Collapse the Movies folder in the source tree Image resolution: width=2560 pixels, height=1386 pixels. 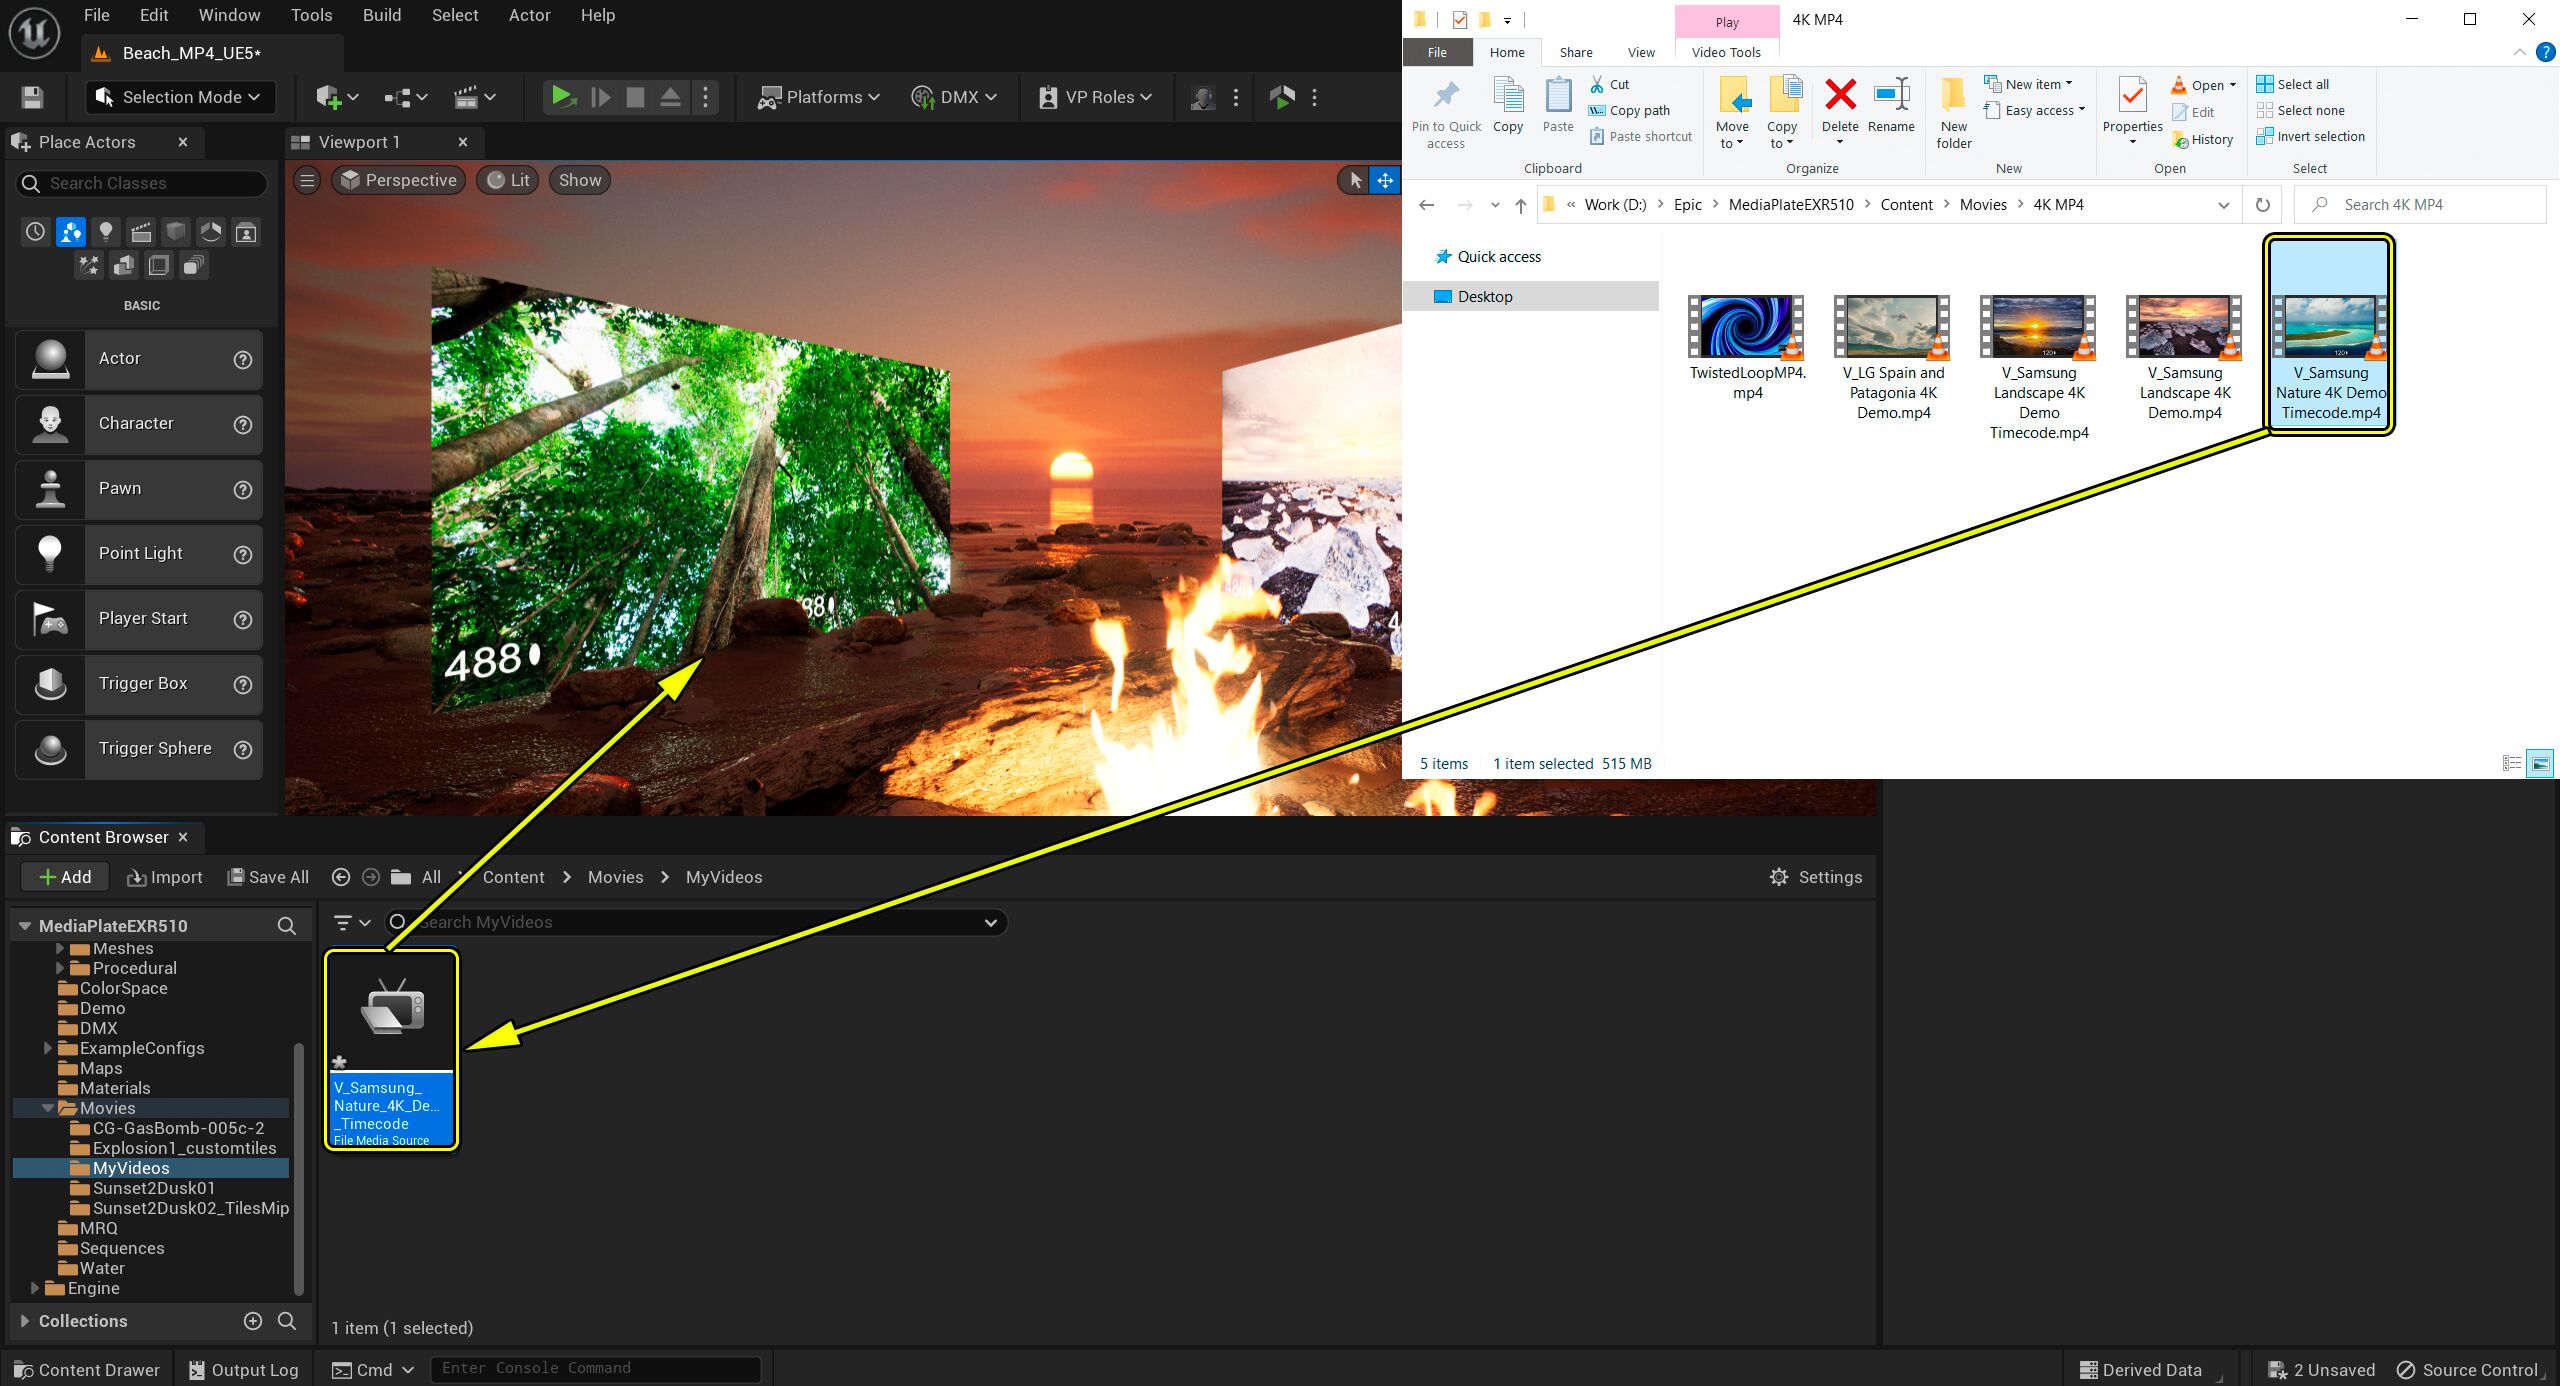49,1108
